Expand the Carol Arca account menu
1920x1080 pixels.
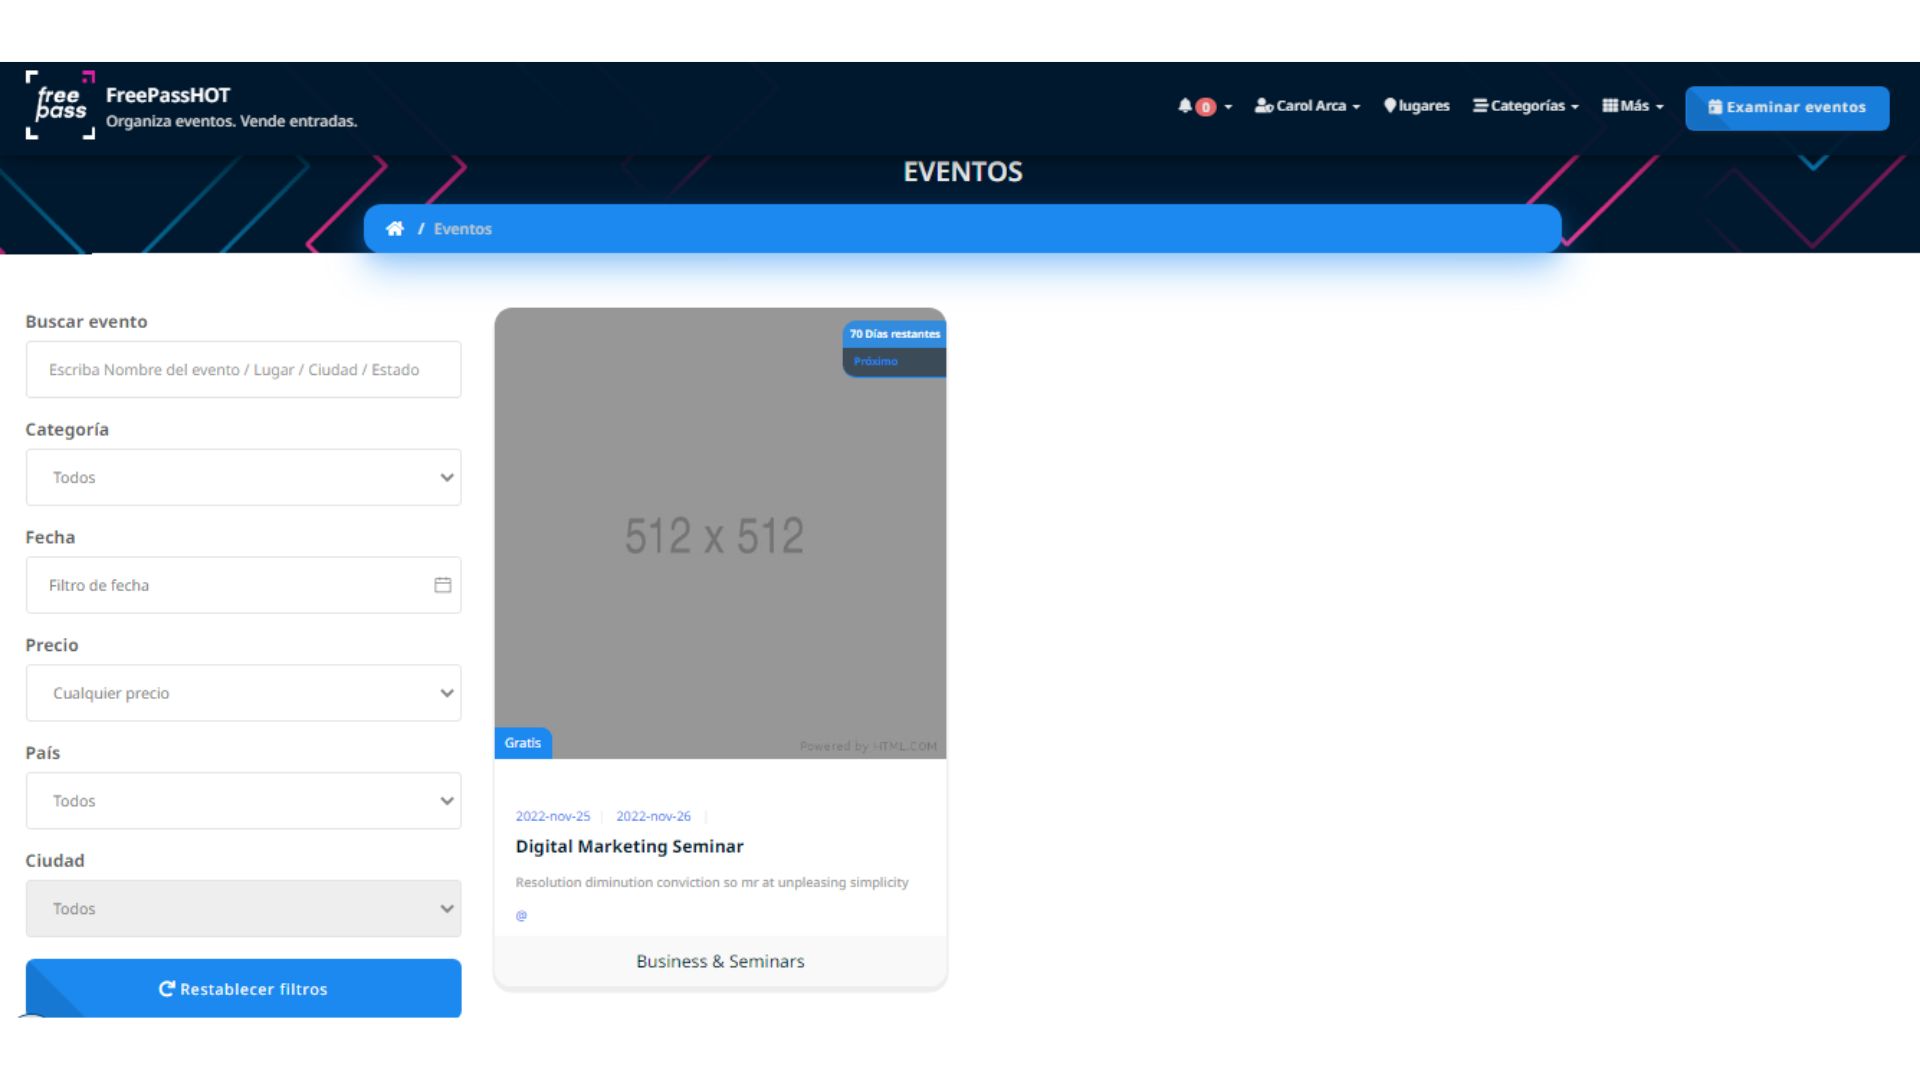point(1307,105)
